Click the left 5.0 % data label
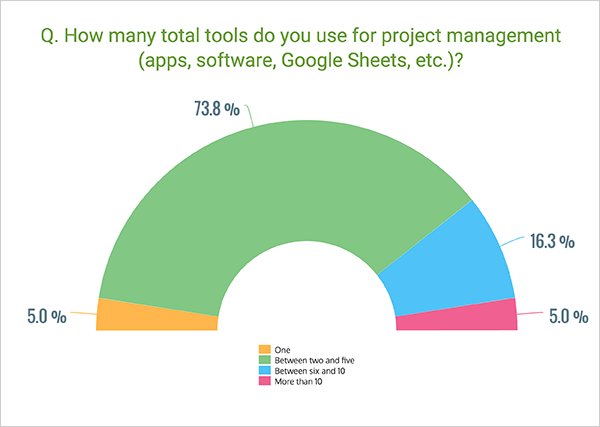600x427 pixels. (x=44, y=316)
